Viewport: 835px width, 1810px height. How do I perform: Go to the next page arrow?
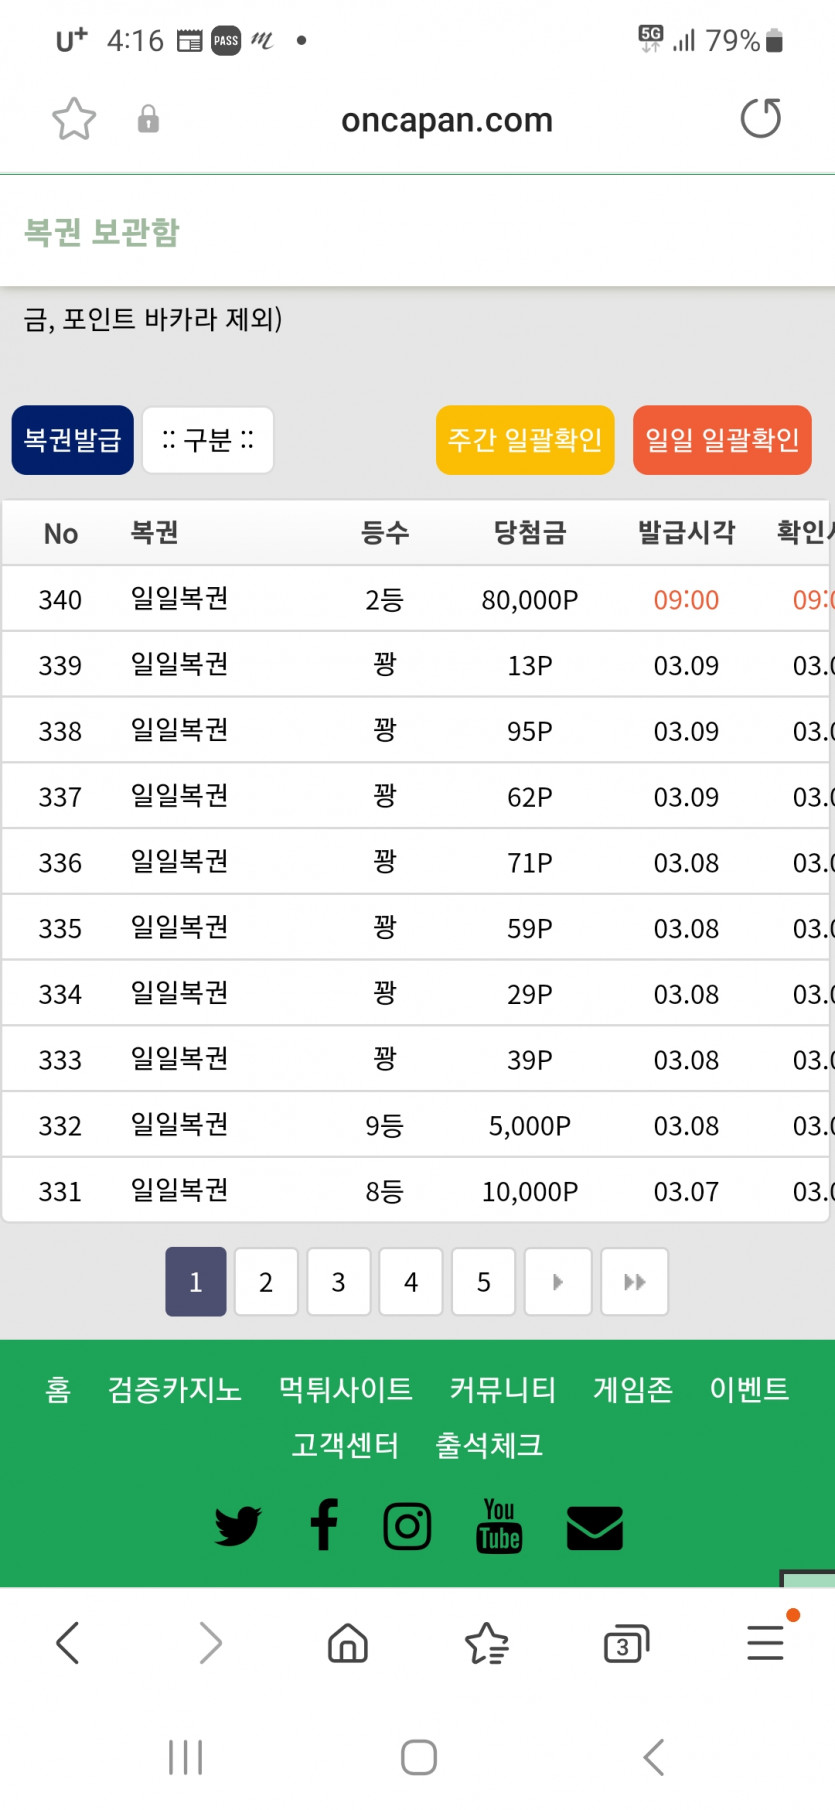[558, 1282]
